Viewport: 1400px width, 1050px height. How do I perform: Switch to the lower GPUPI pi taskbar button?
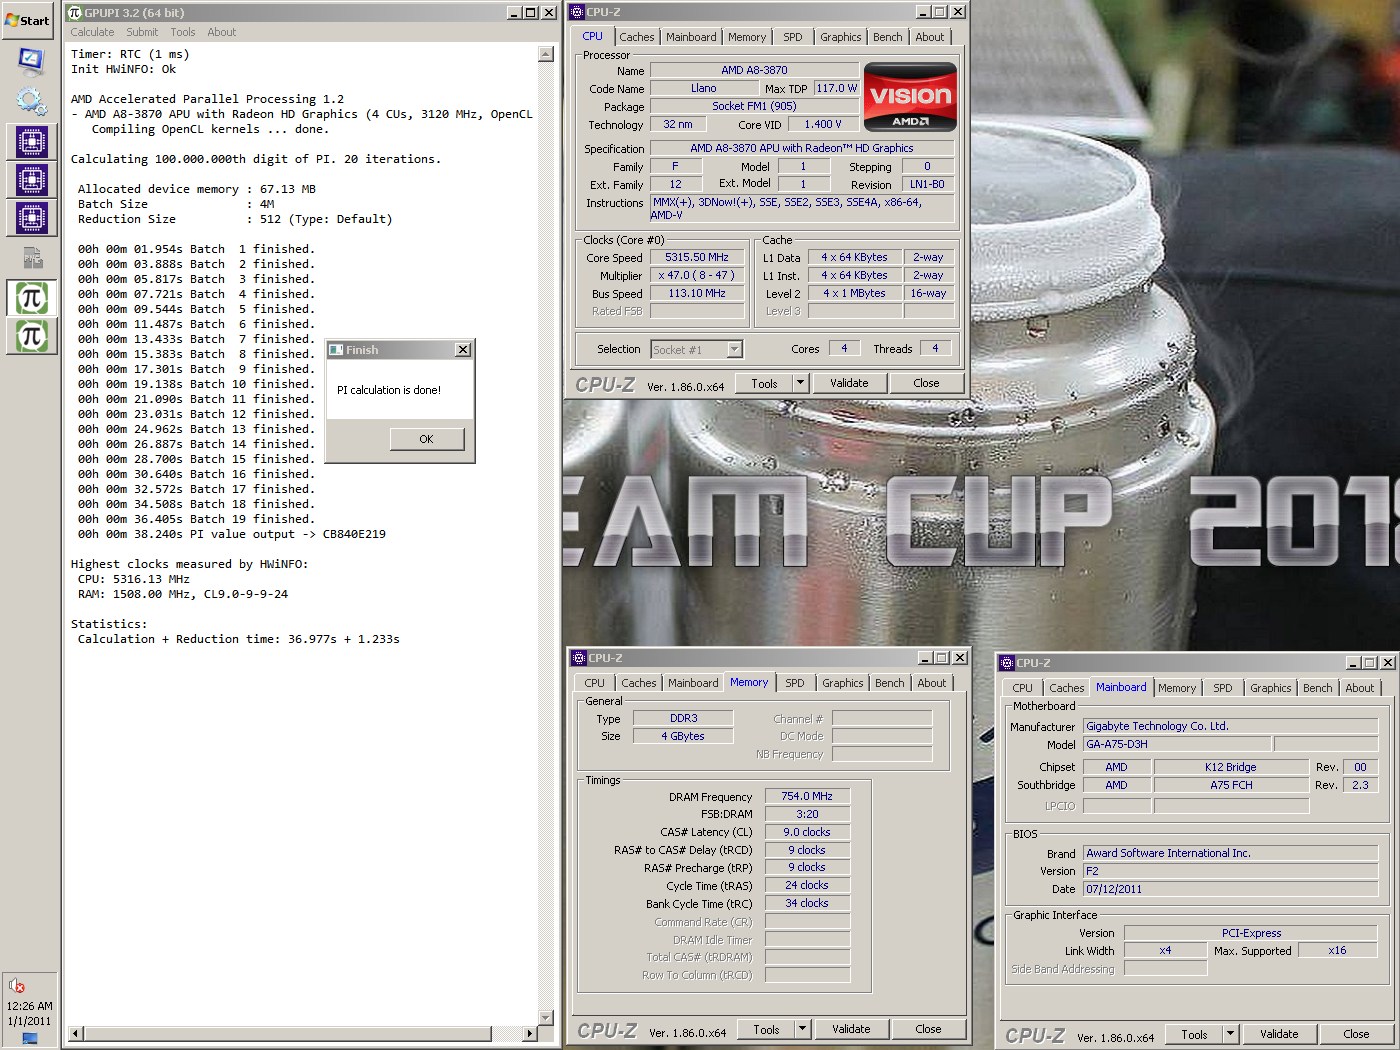(31, 335)
